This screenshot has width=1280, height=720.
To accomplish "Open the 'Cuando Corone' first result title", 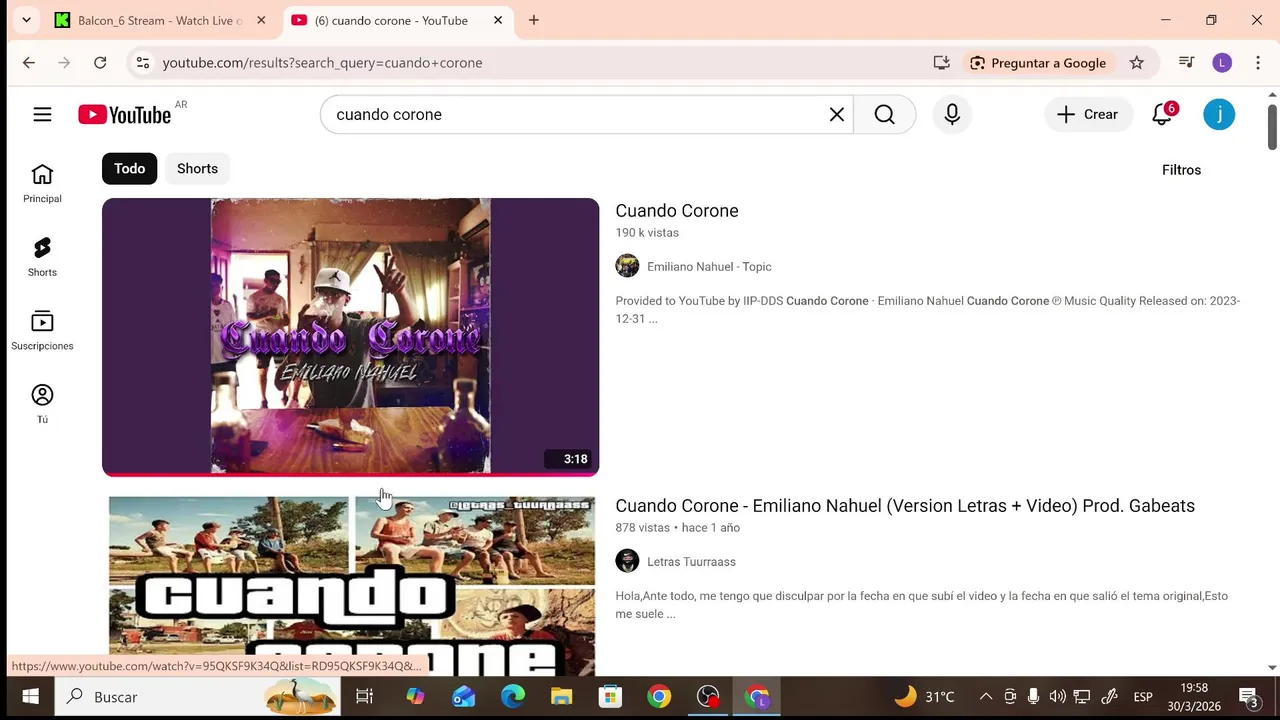I will [x=677, y=211].
